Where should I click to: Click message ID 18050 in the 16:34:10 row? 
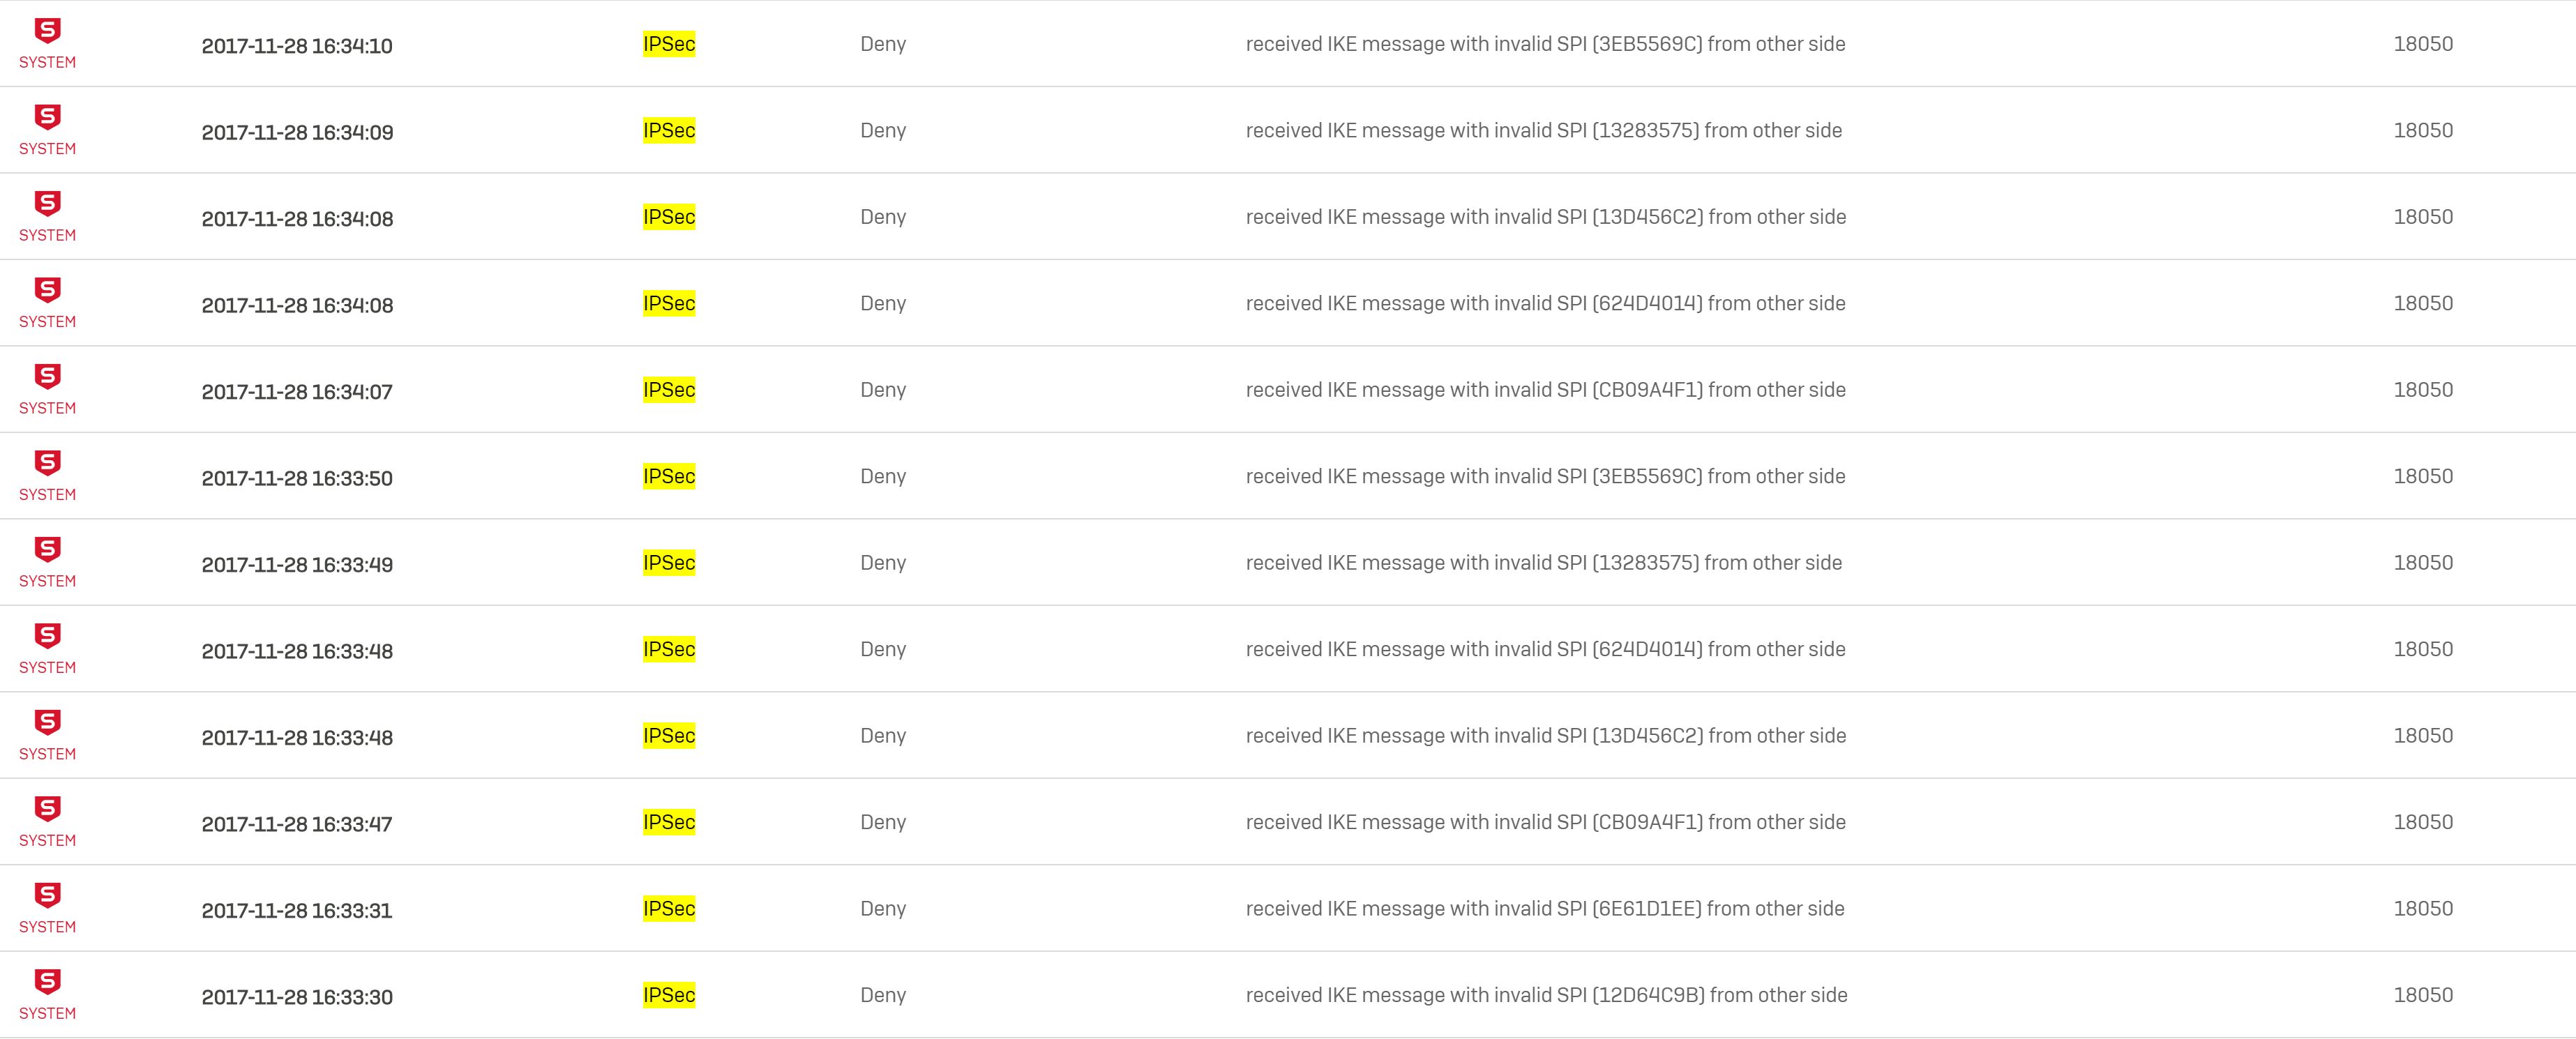coord(2423,44)
